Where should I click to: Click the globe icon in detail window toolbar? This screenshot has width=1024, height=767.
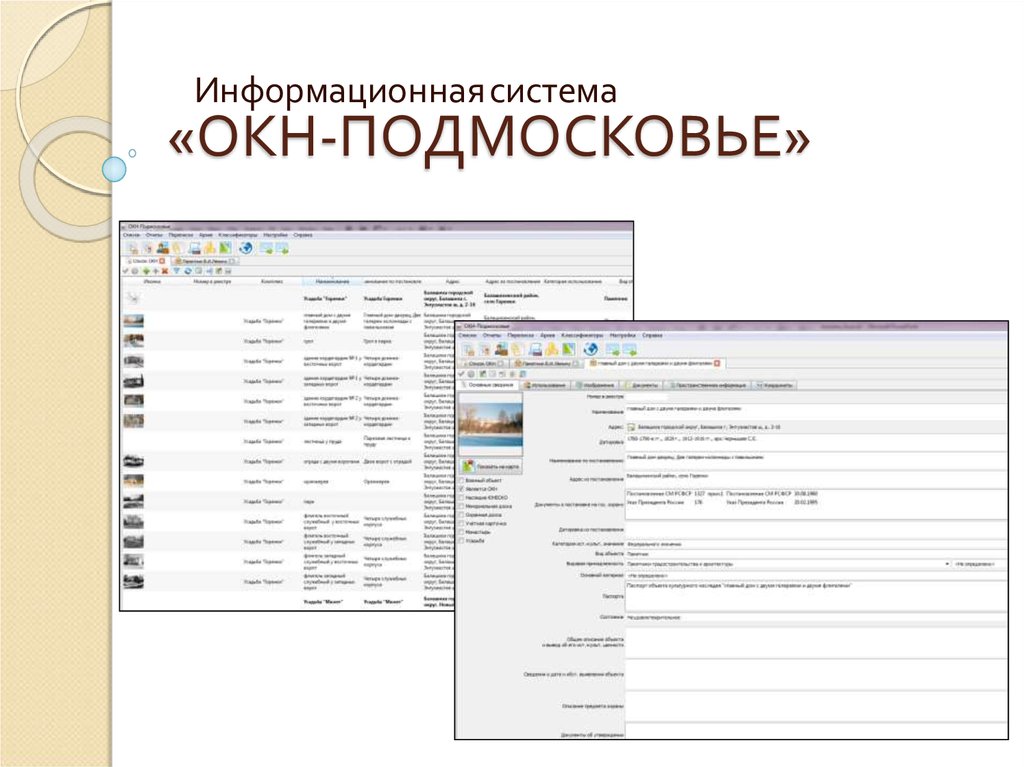coord(591,349)
